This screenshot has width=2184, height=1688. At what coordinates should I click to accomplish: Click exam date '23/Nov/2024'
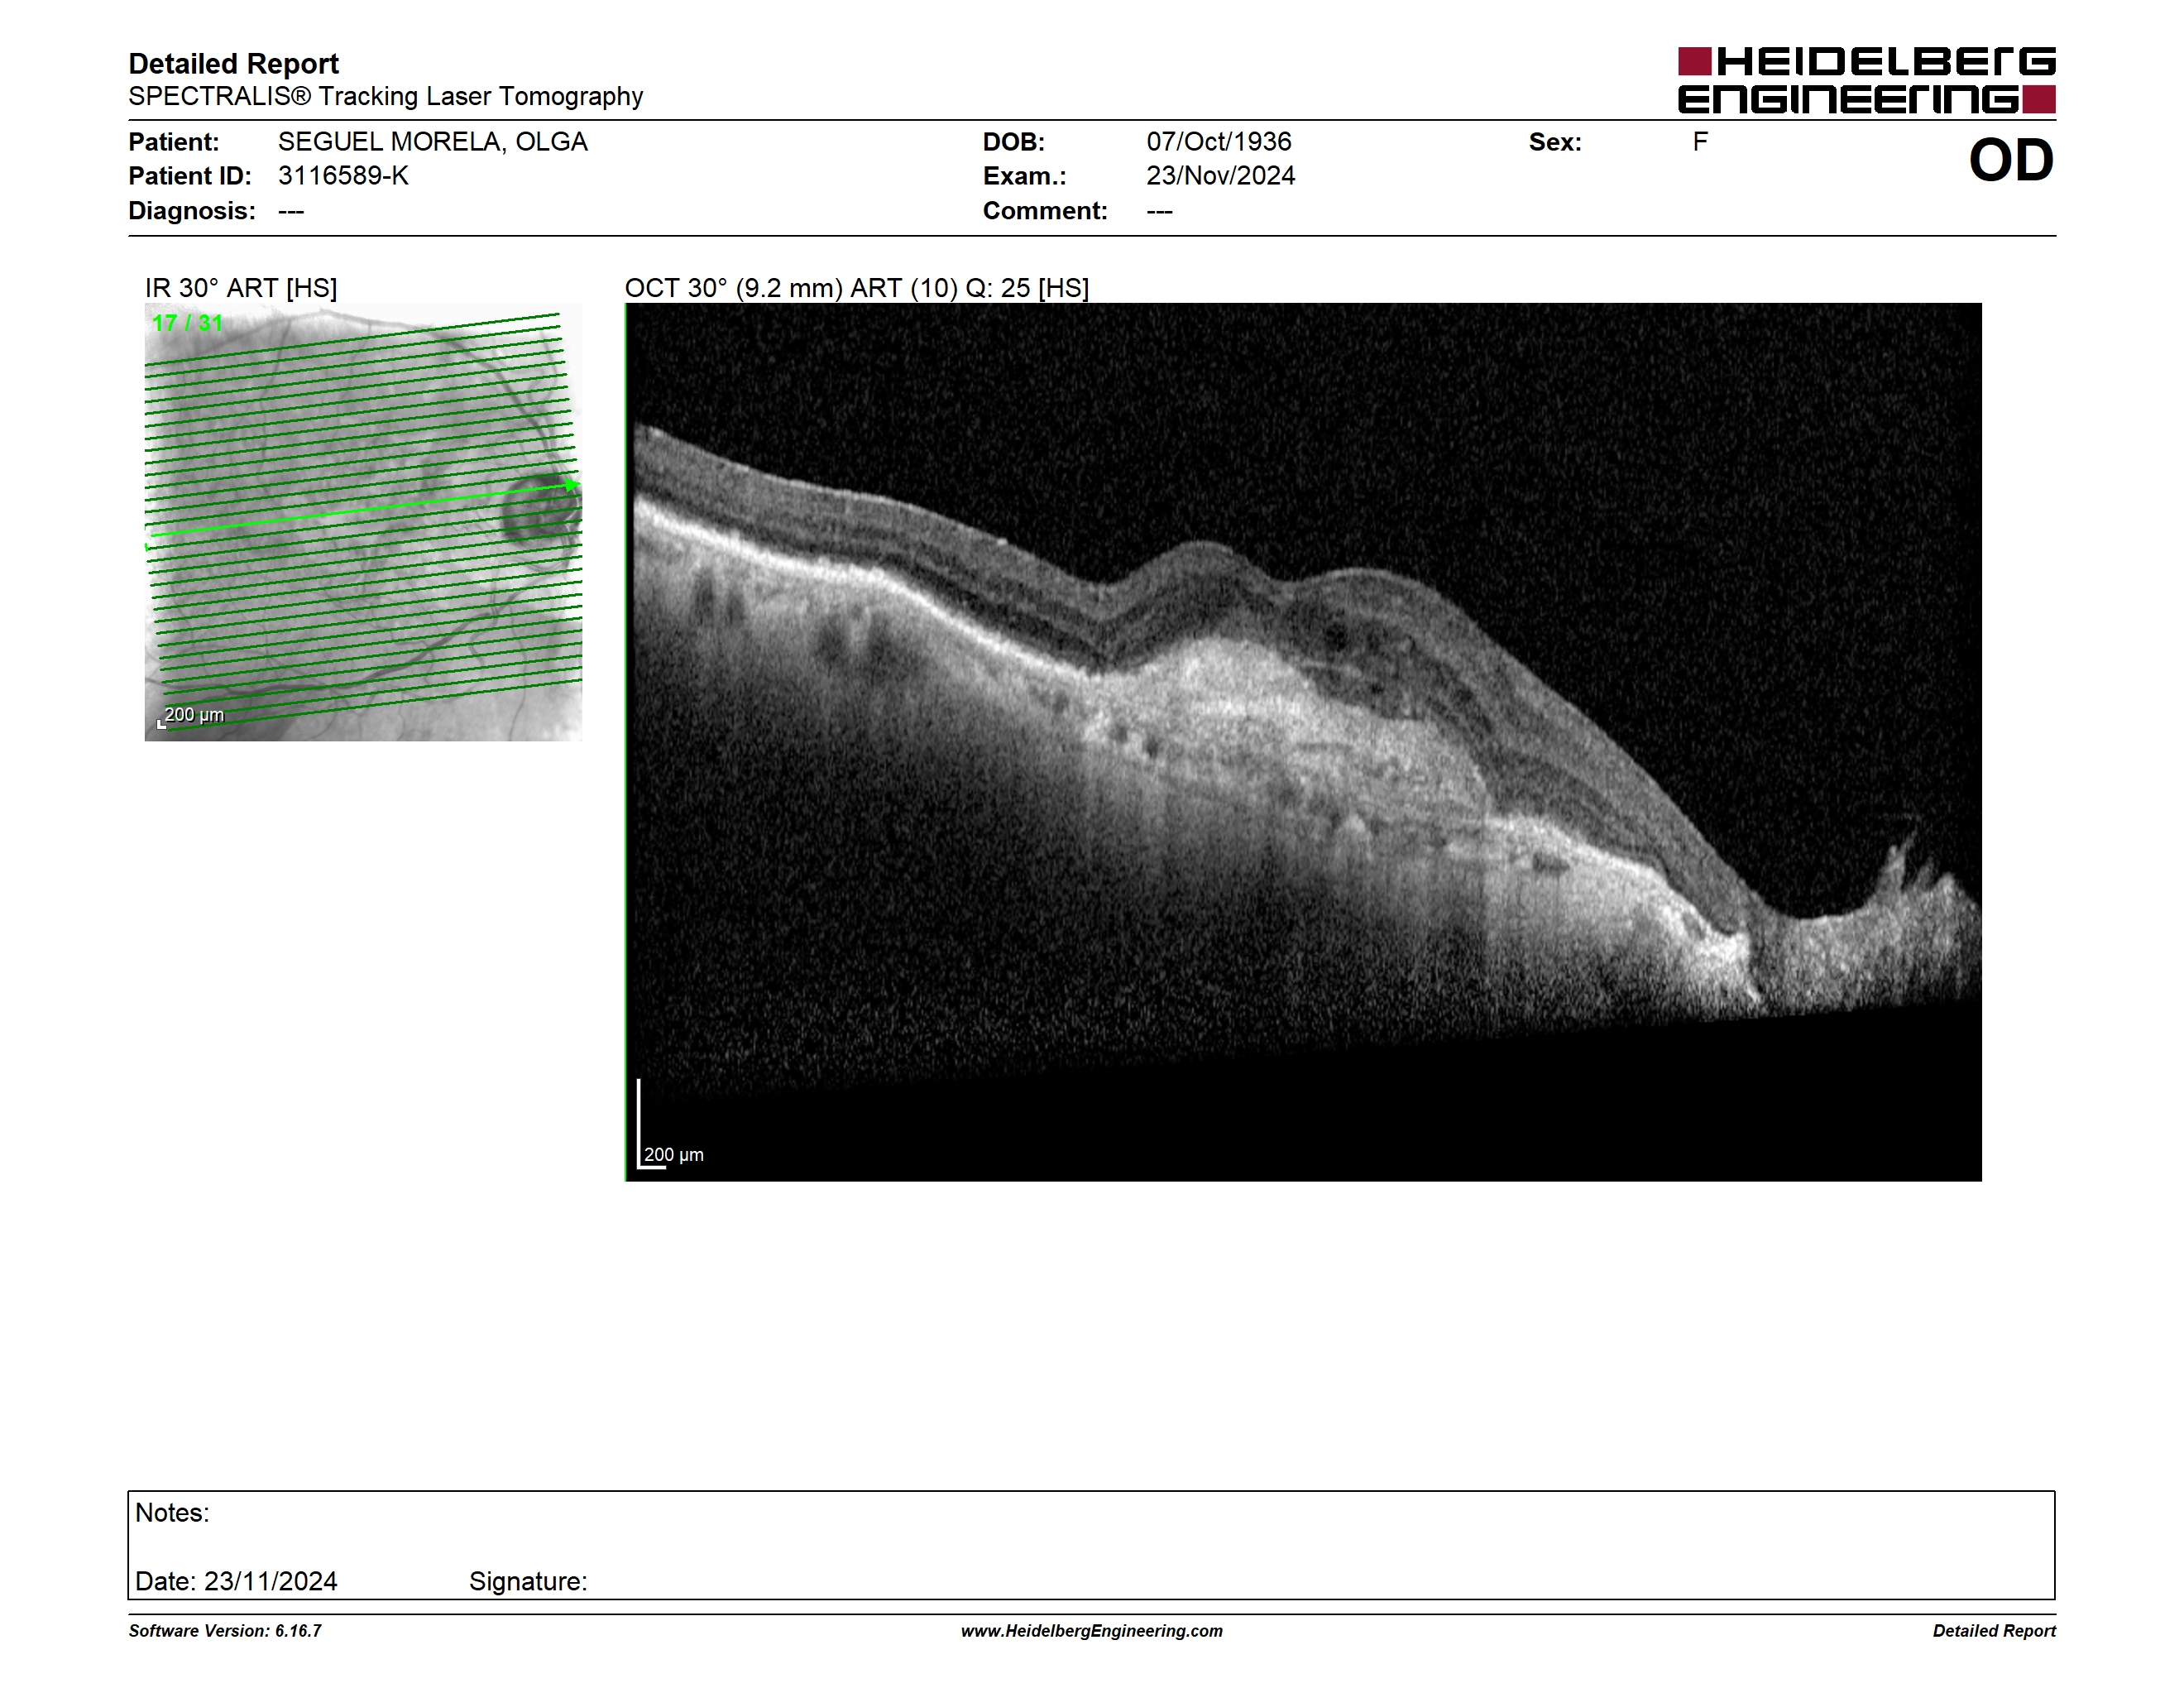point(1220,176)
